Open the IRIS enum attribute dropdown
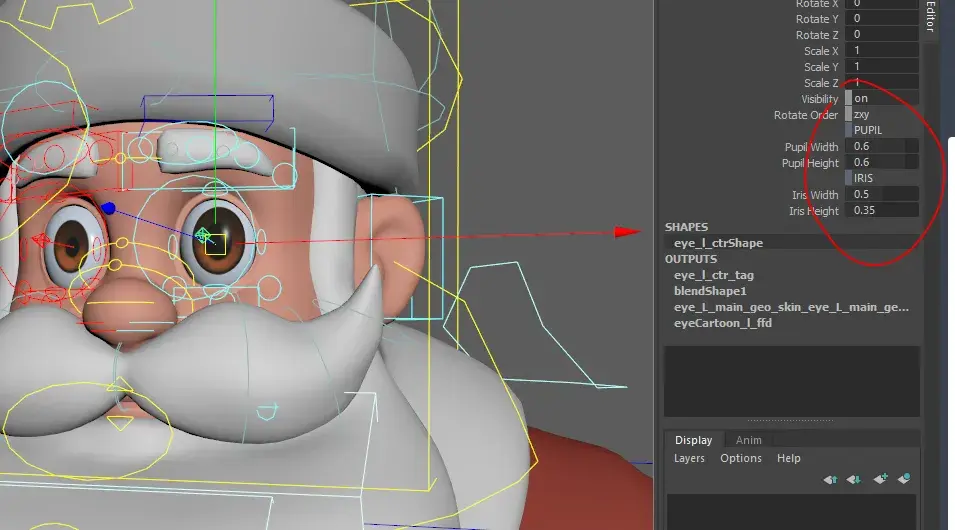955x530 pixels. 882,178
